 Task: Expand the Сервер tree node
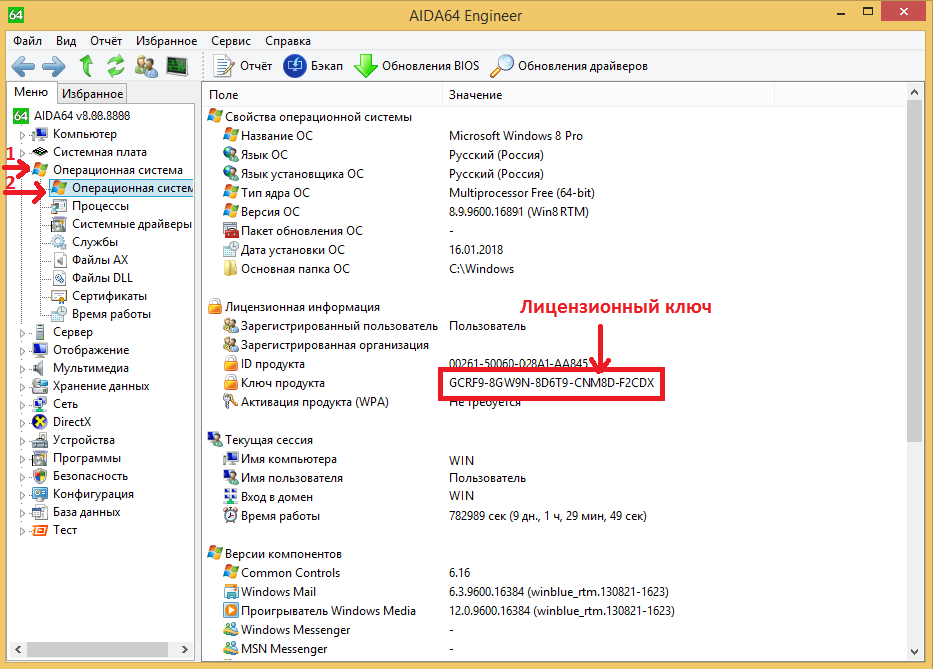coord(22,333)
